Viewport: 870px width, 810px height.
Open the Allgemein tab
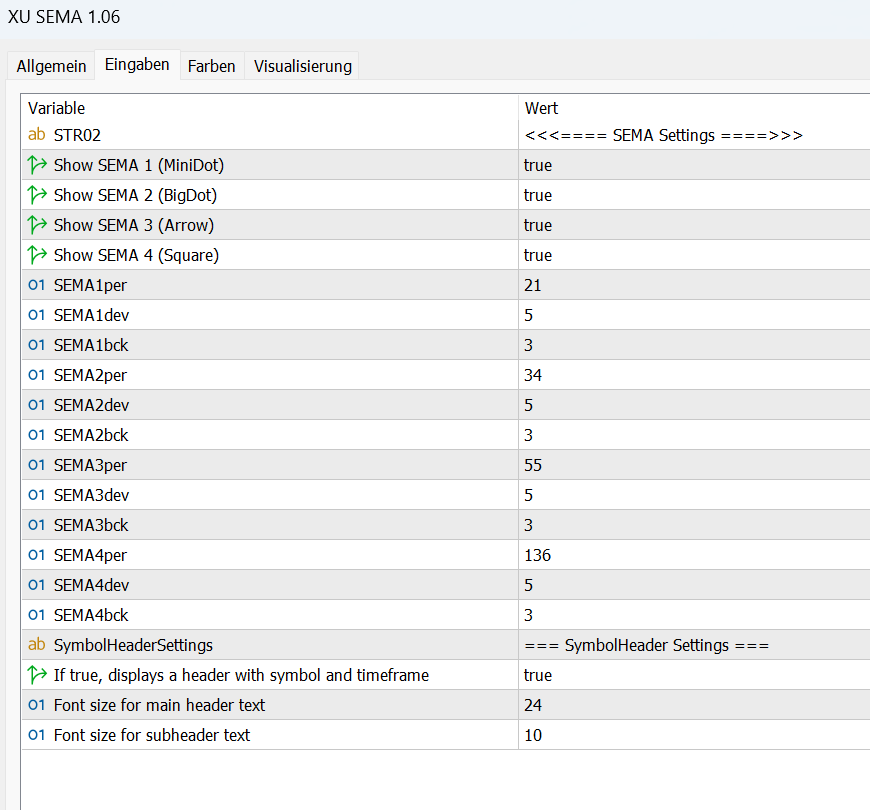tap(51, 66)
